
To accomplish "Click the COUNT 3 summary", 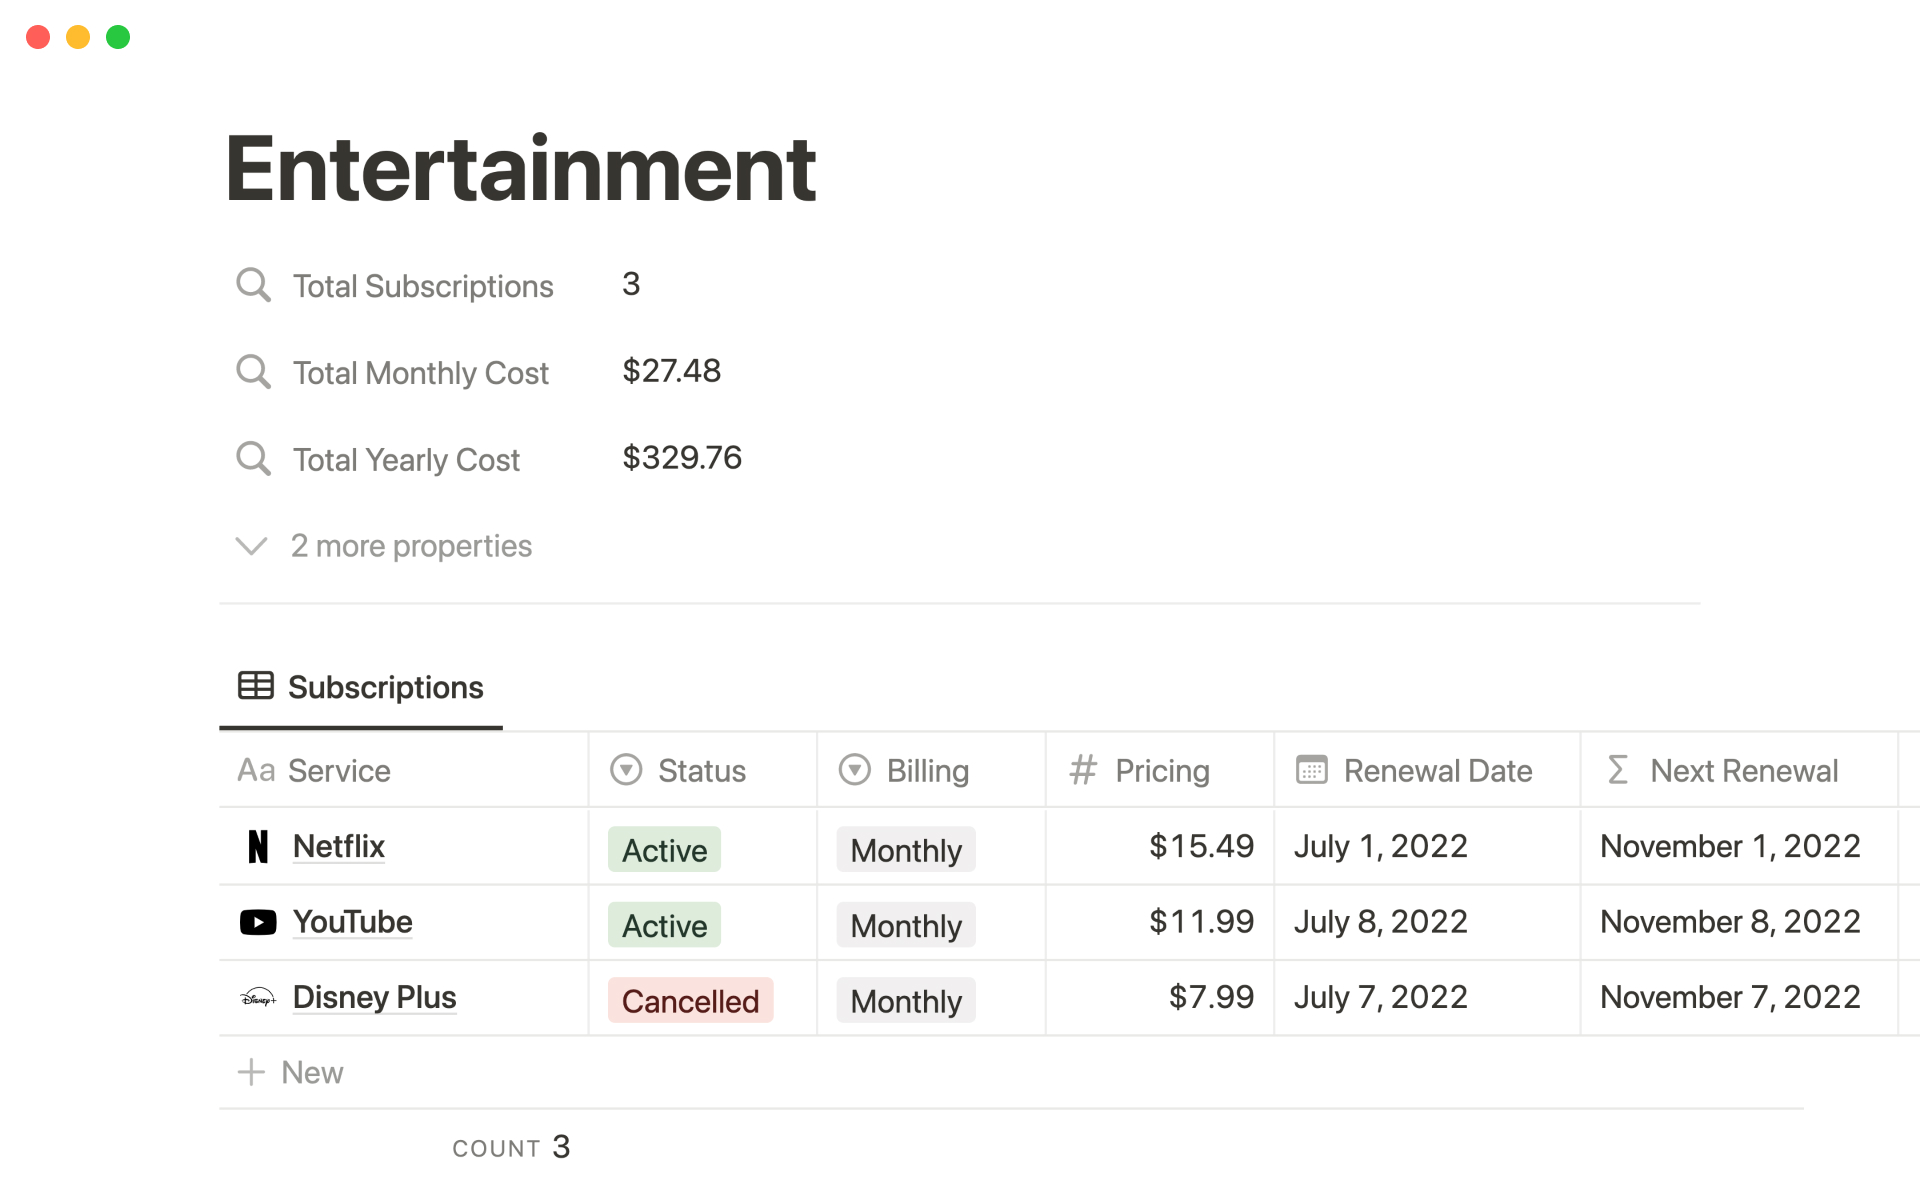I will (x=511, y=1147).
